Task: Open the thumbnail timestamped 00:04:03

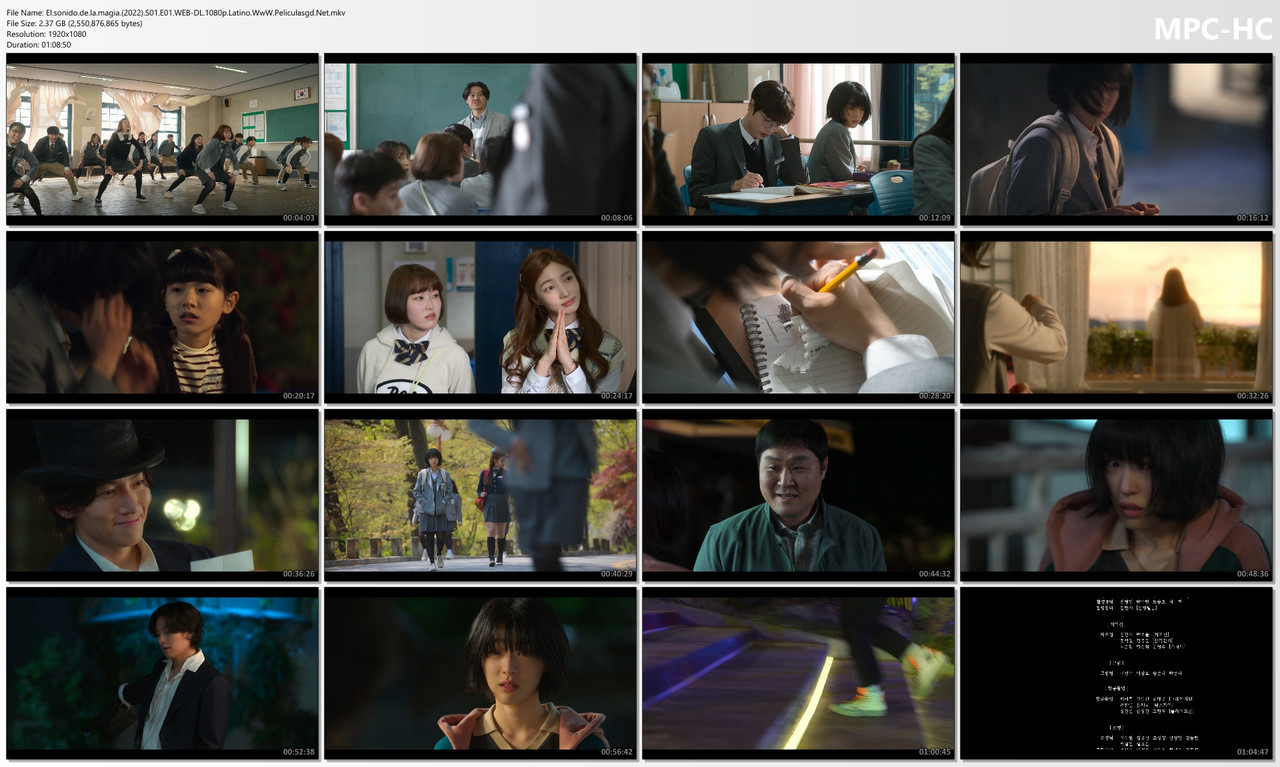Action: point(162,139)
